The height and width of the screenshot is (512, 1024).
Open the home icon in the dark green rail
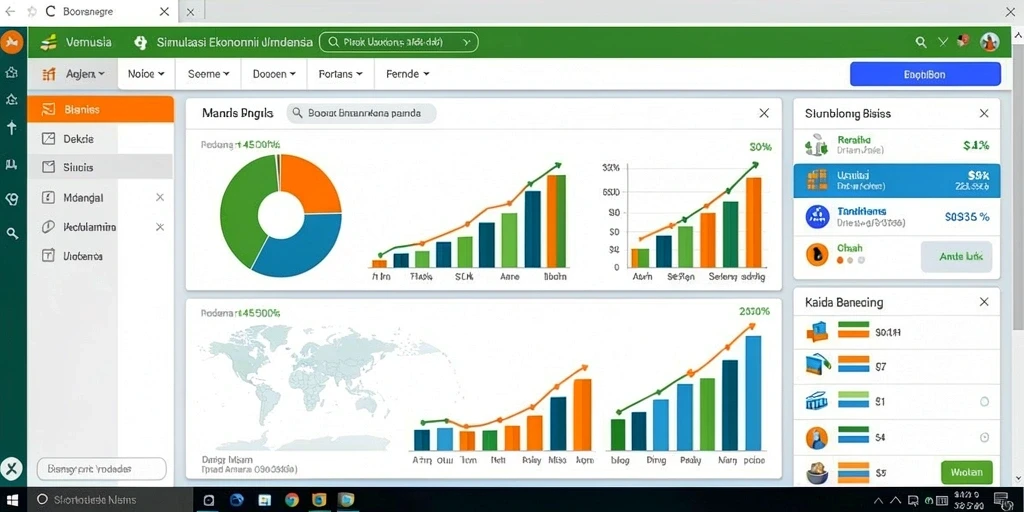[x=11, y=72]
